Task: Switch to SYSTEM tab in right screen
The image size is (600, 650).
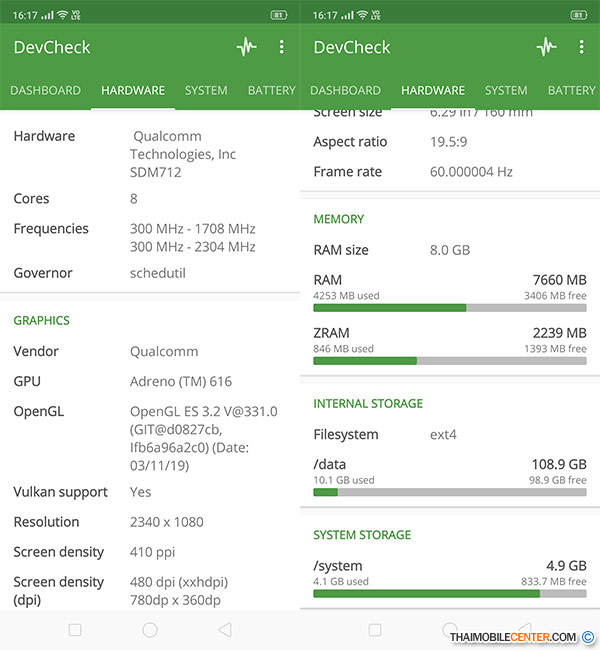Action: pos(506,90)
